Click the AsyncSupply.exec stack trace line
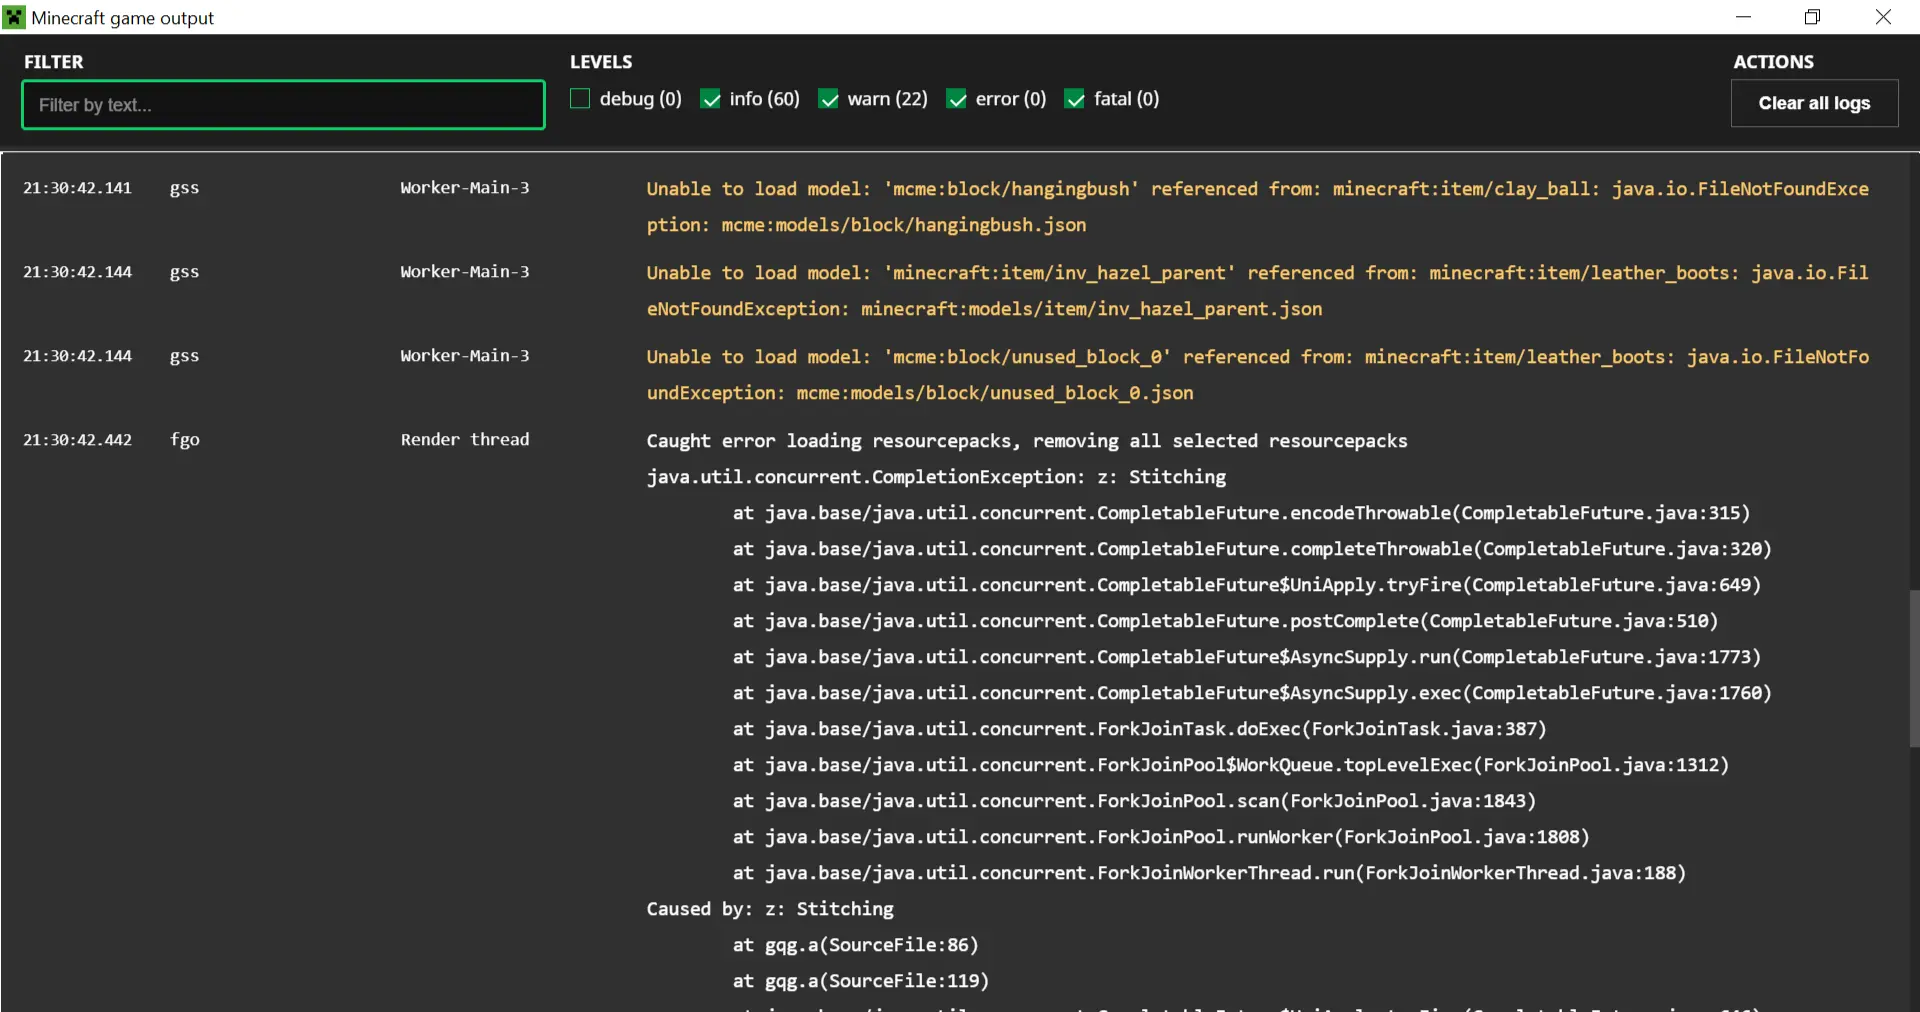1920x1012 pixels. (x=1252, y=693)
